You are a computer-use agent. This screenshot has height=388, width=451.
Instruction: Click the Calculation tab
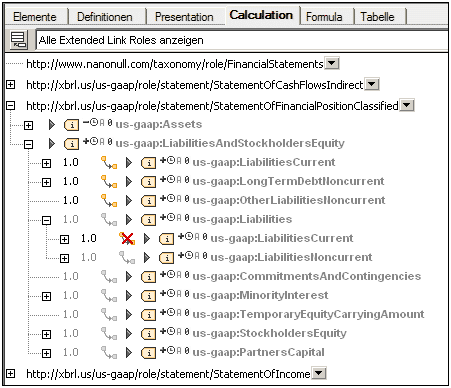(x=261, y=15)
